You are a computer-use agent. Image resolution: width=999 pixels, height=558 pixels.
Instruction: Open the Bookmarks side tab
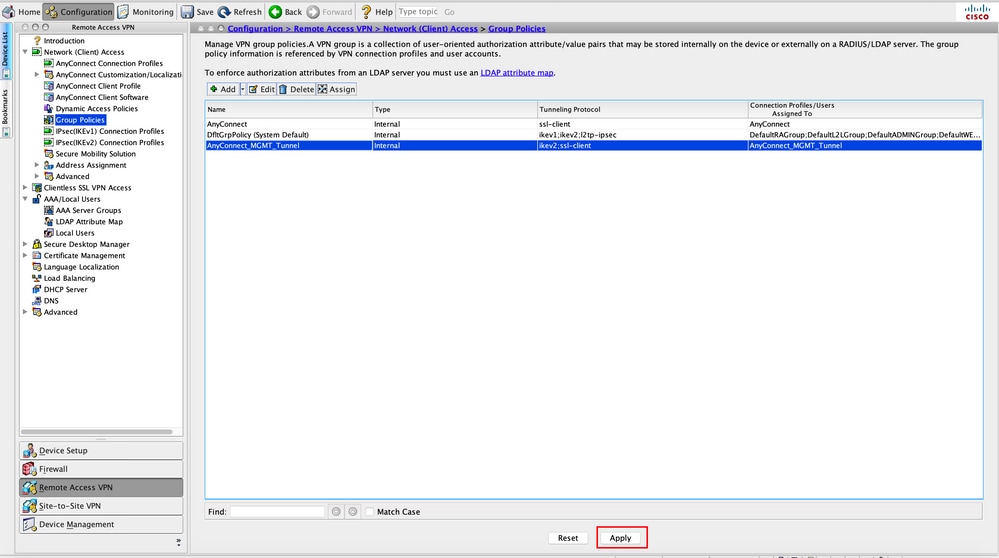click(5, 112)
